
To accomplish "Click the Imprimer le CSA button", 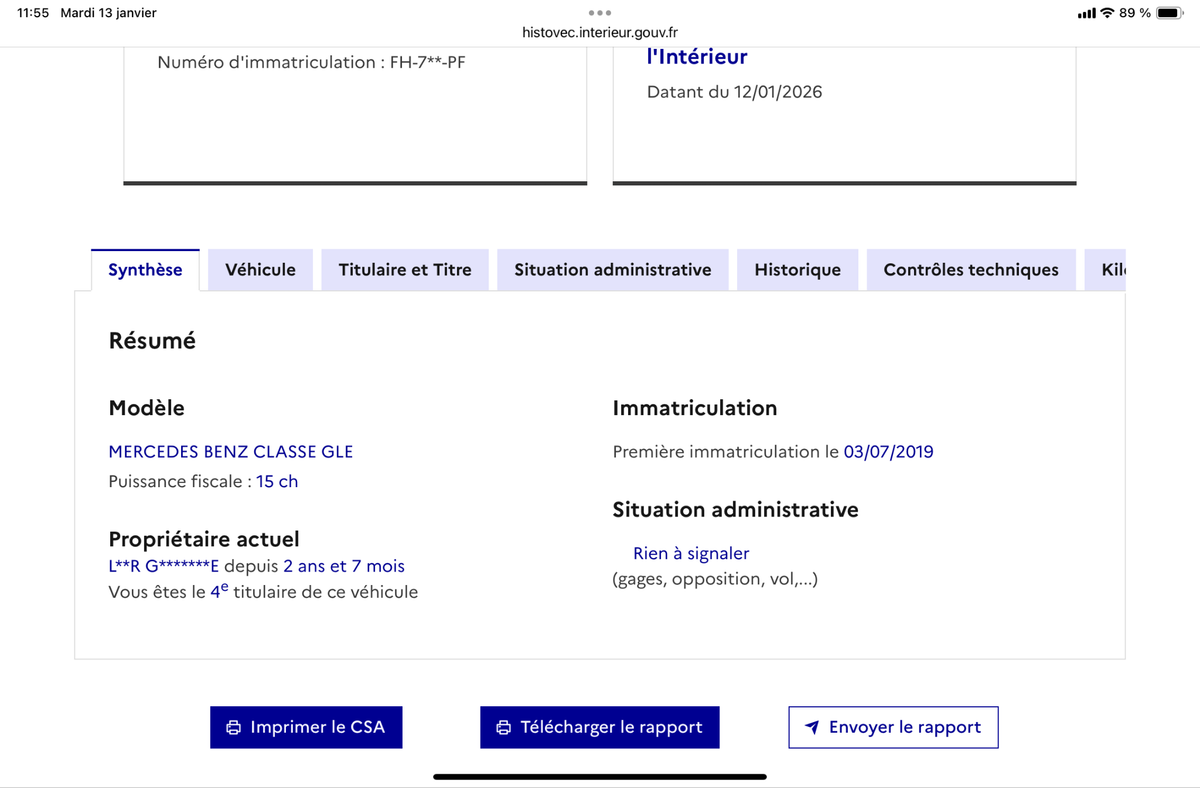I will click(305, 727).
